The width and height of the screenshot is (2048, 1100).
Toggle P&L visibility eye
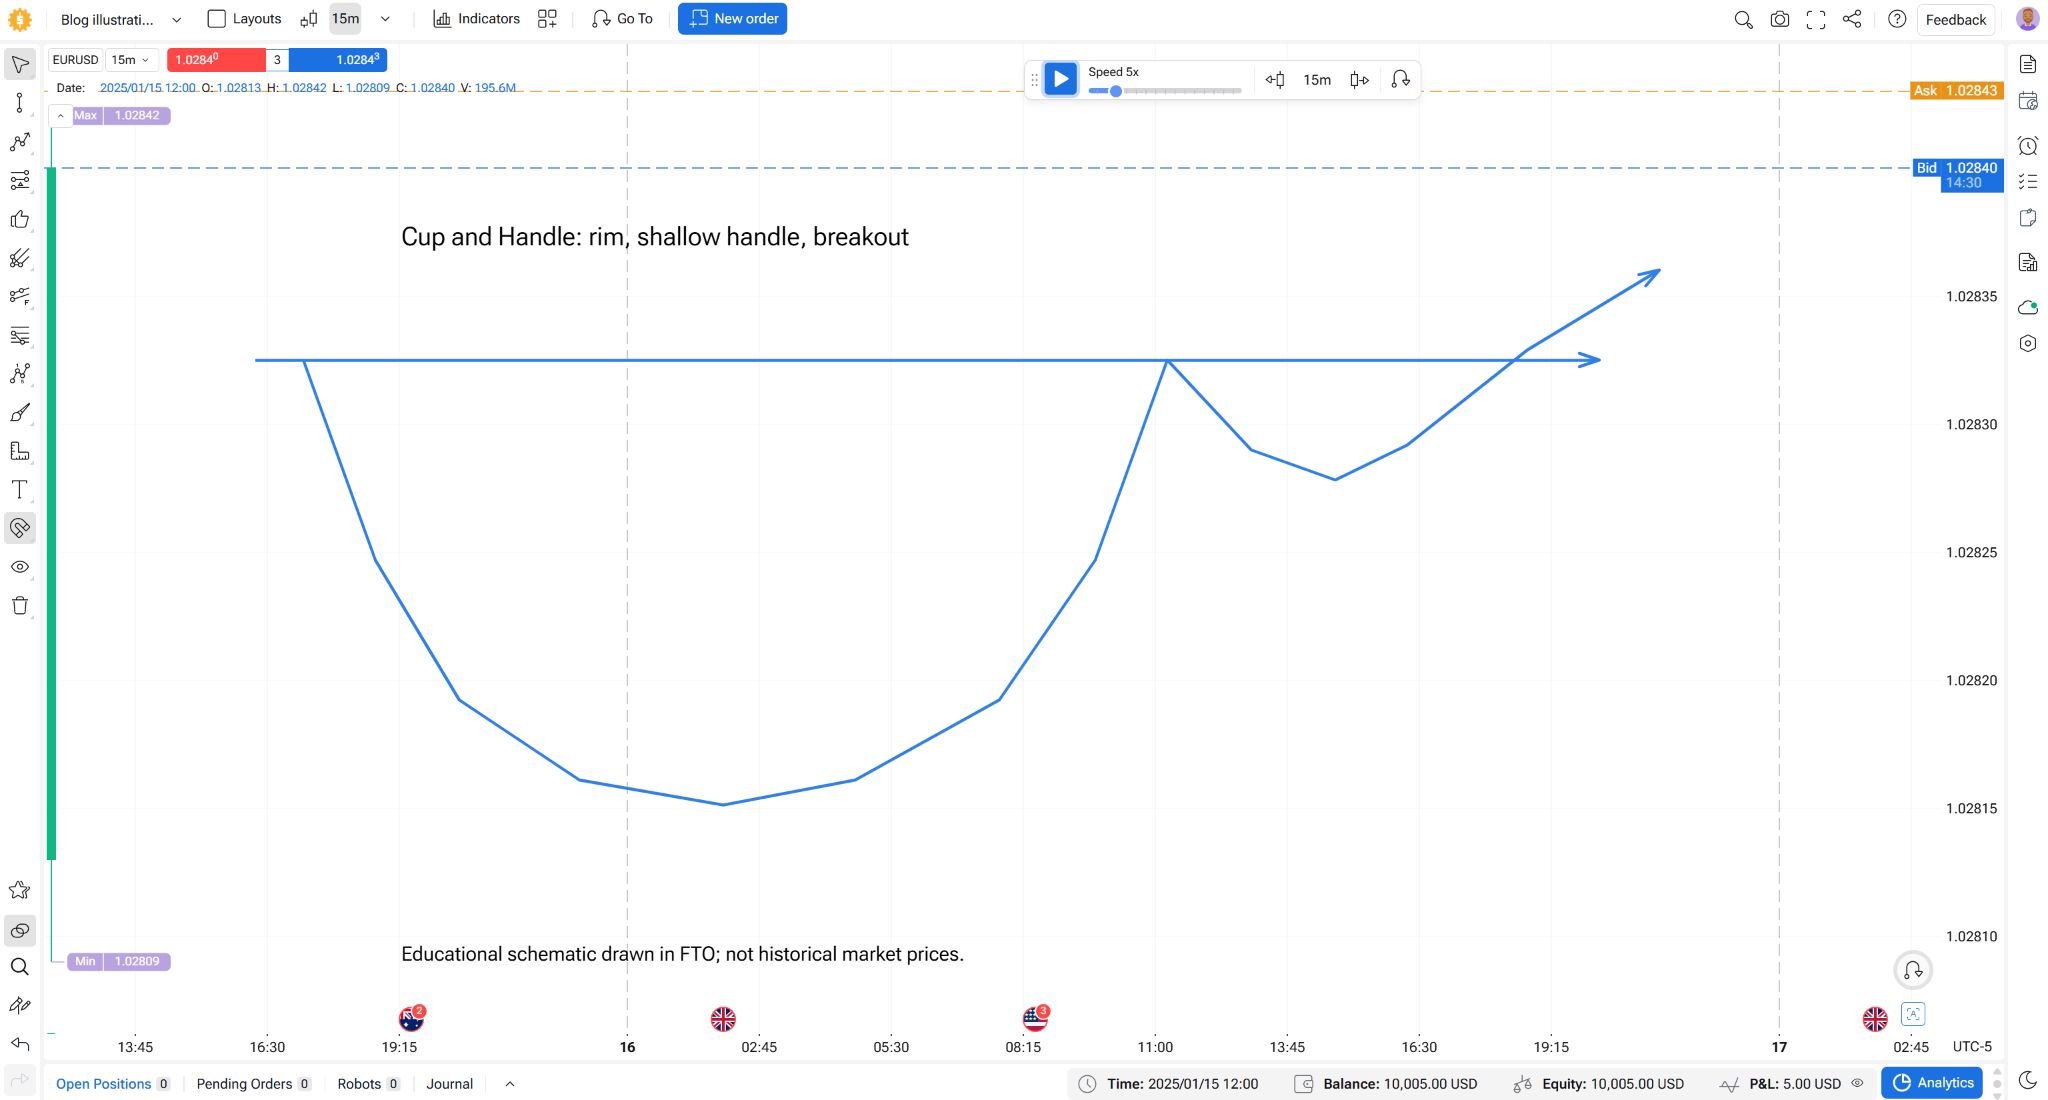coord(1858,1084)
